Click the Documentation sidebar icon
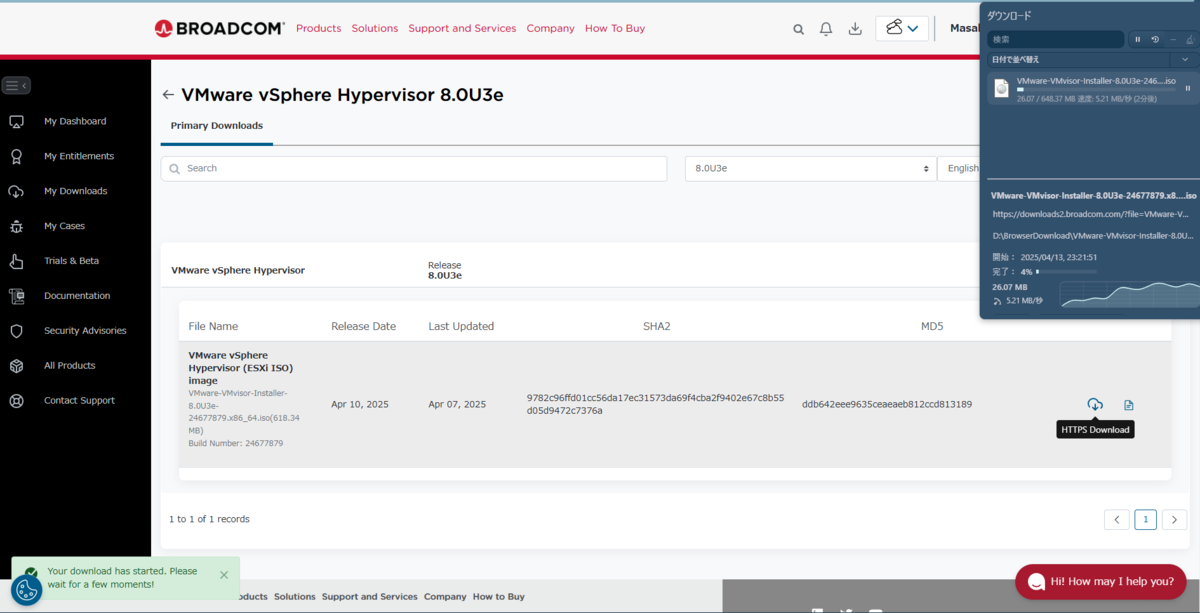This screenshot has width=1200, height=613. pos(16,296)
